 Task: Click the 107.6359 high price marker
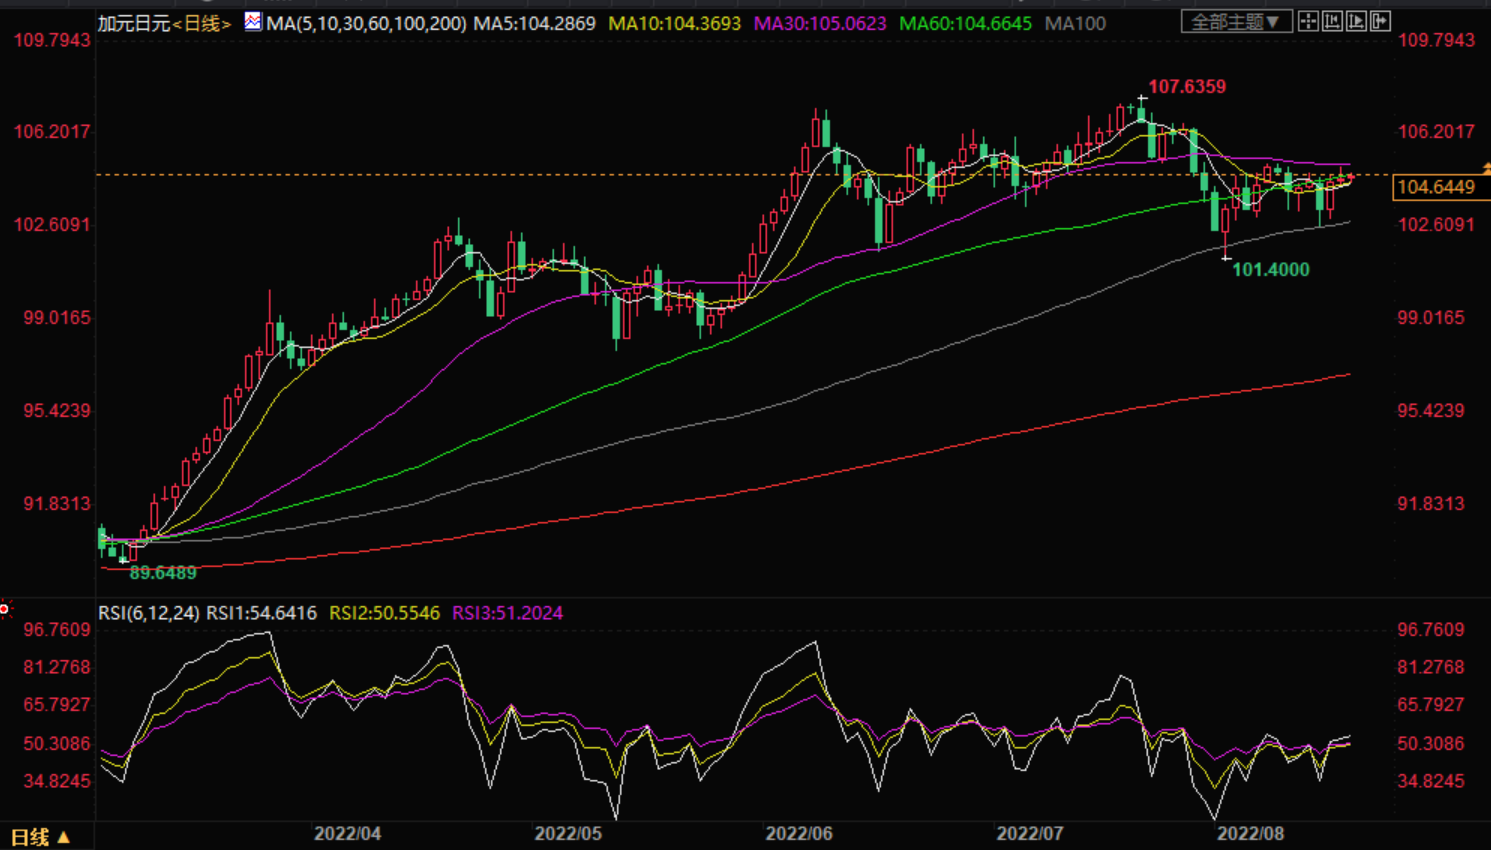point(1186,87)
